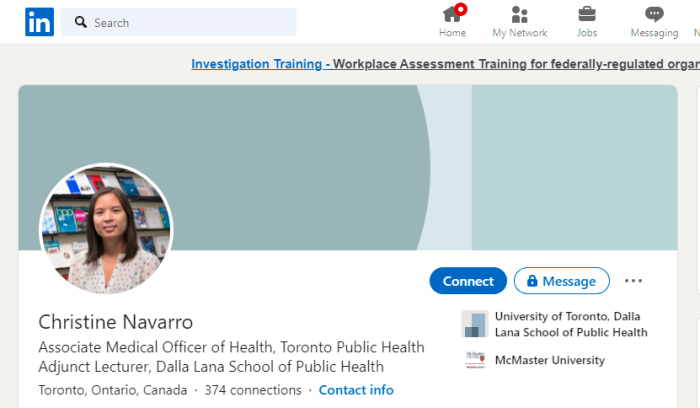
Task: Open Christine Navarro's profile photo
Action: (x=106, y=229)
